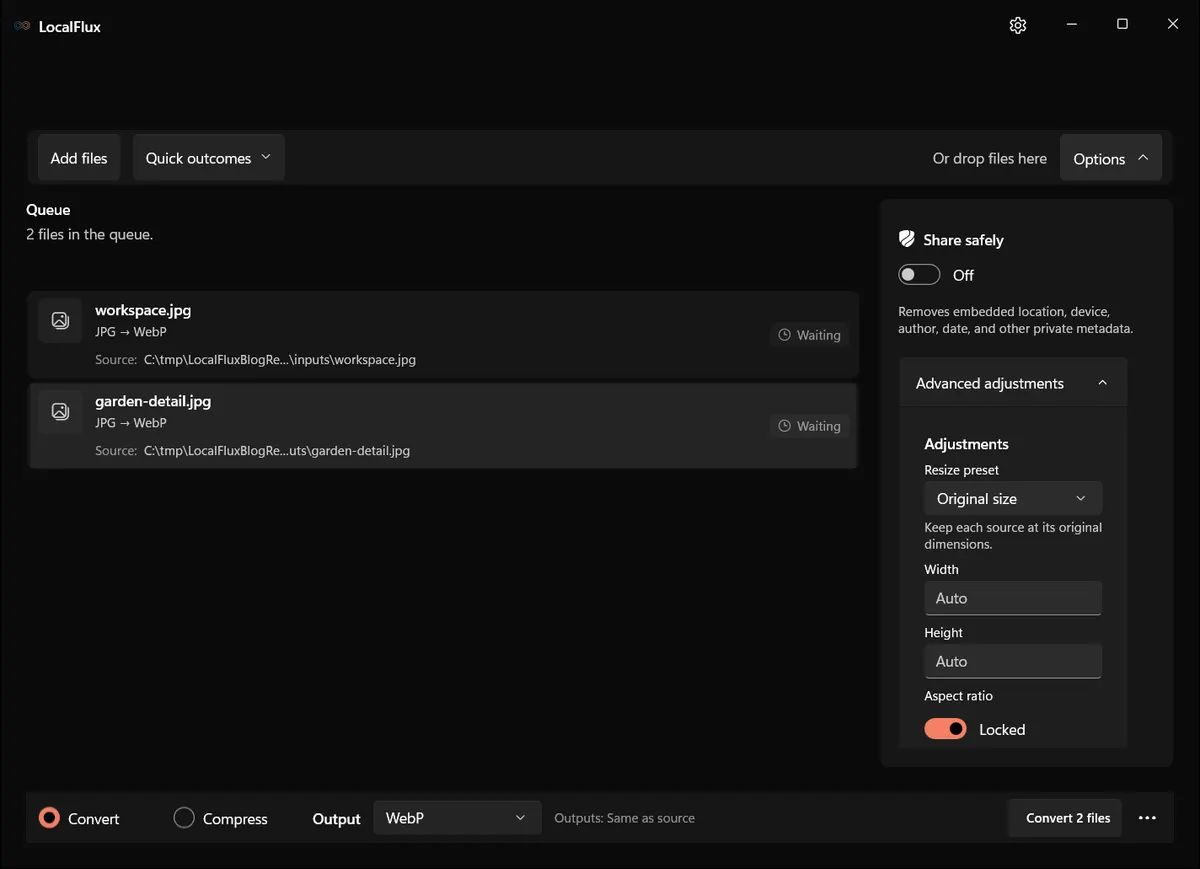Open the three-dots more actions menu
This screenshot has height=869, width=1200.
point(1147,818)
